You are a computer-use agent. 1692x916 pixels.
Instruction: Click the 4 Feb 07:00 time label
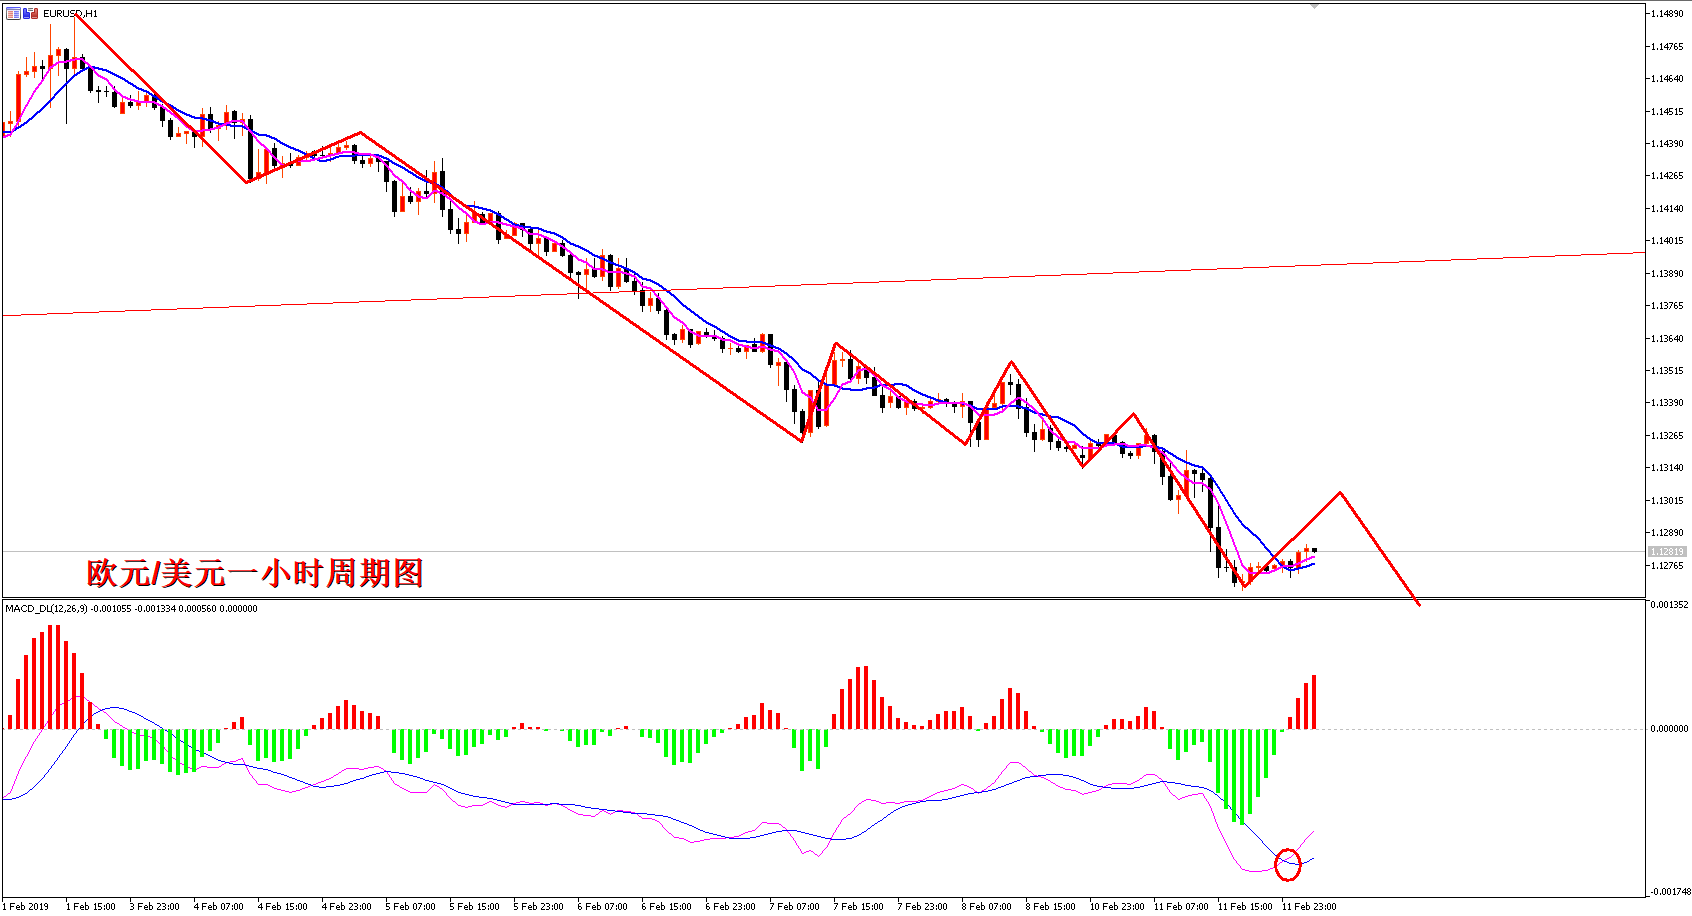coord(218,907)
